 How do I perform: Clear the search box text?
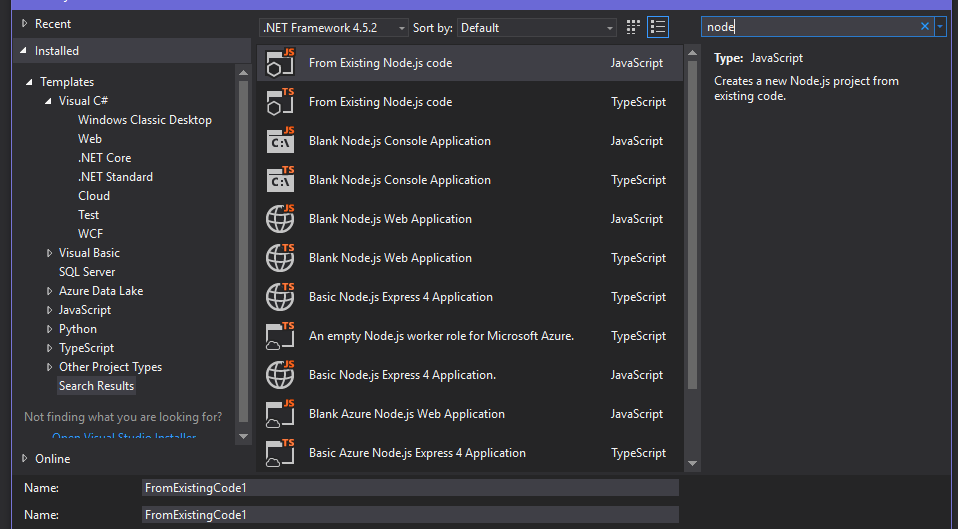[924, 26]
